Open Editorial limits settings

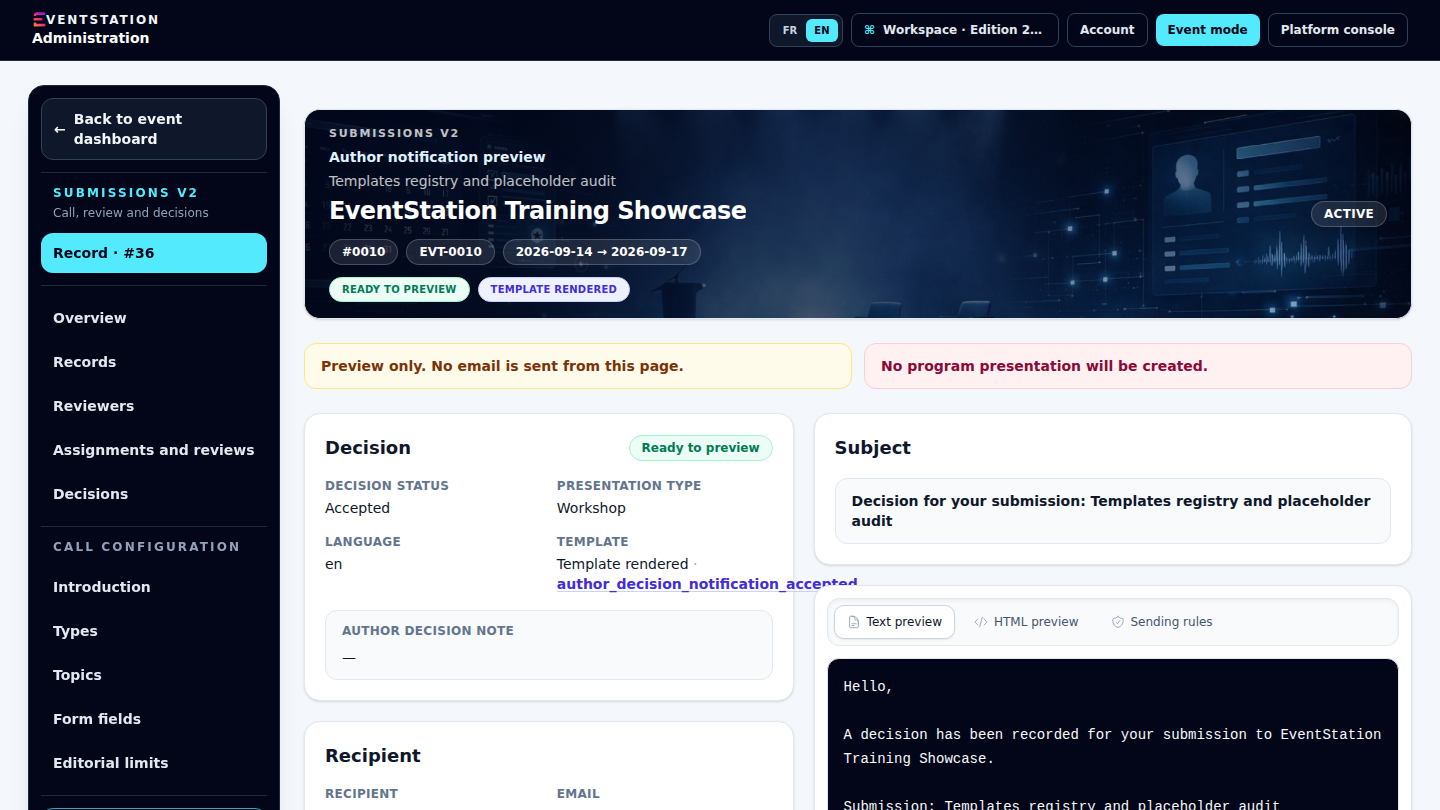coord(154,763)
